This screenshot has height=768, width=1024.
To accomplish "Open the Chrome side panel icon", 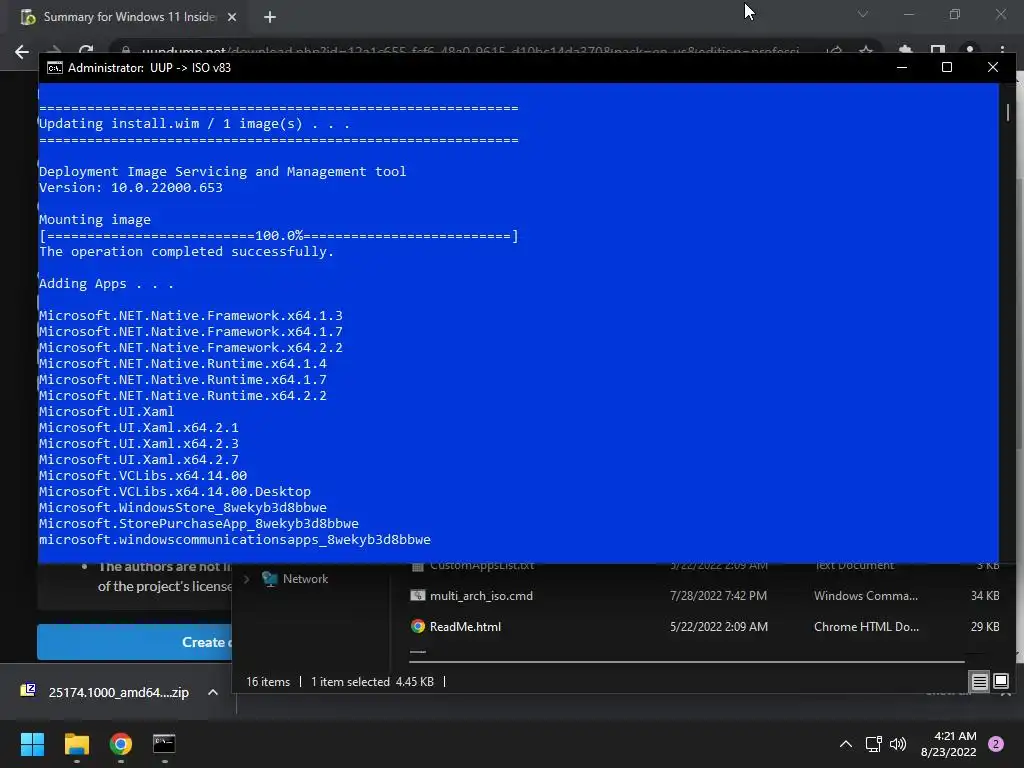I will point(938,50).
